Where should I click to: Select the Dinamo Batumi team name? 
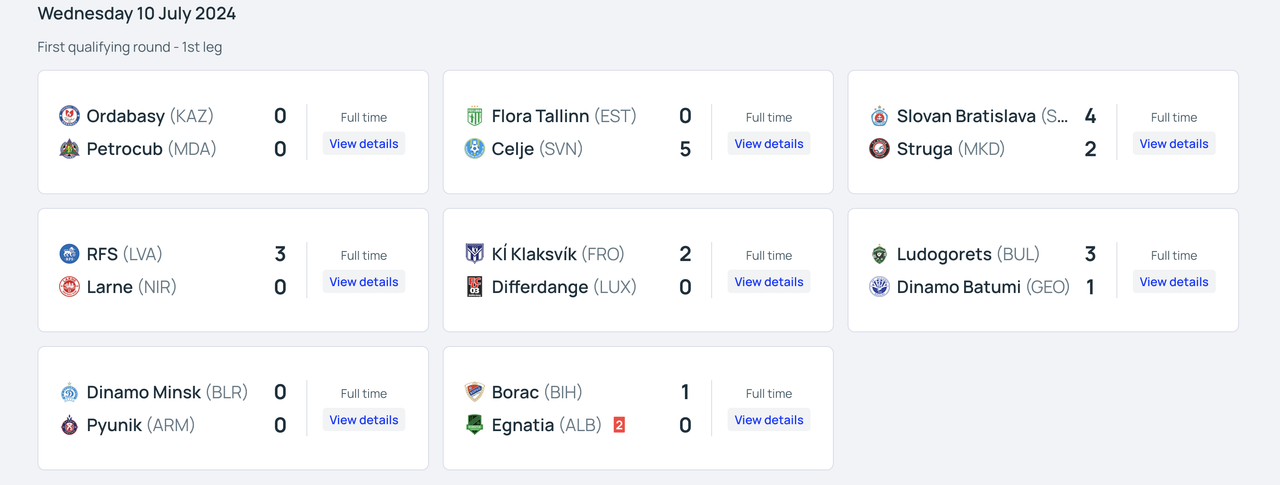(958, 287)
